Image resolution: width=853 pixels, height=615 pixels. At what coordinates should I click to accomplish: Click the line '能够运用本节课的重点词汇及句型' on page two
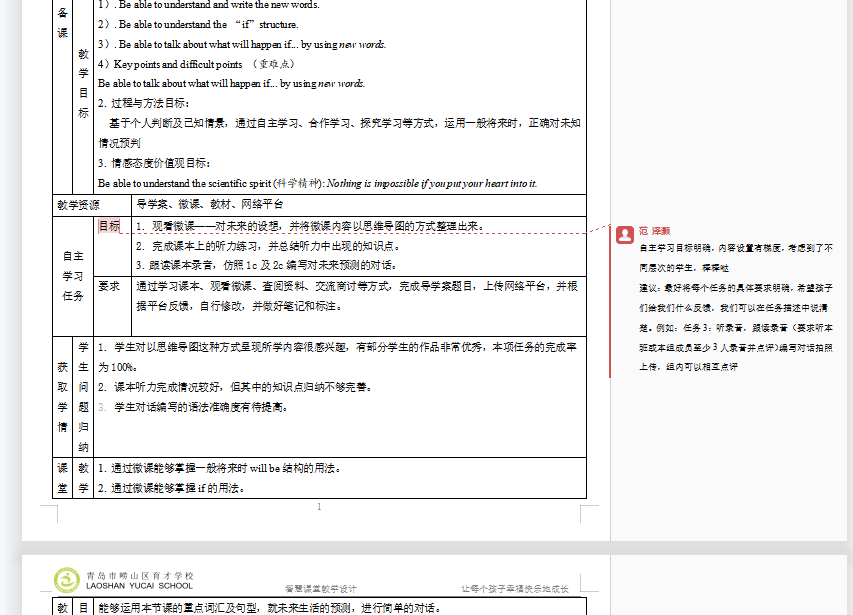click(x=270, y=608)
